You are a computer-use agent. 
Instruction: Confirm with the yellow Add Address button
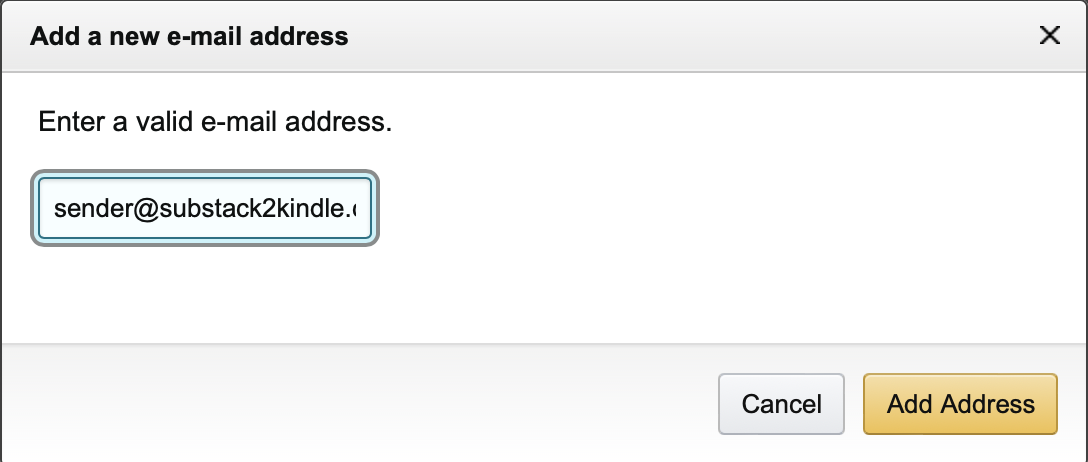coord(960,404)
